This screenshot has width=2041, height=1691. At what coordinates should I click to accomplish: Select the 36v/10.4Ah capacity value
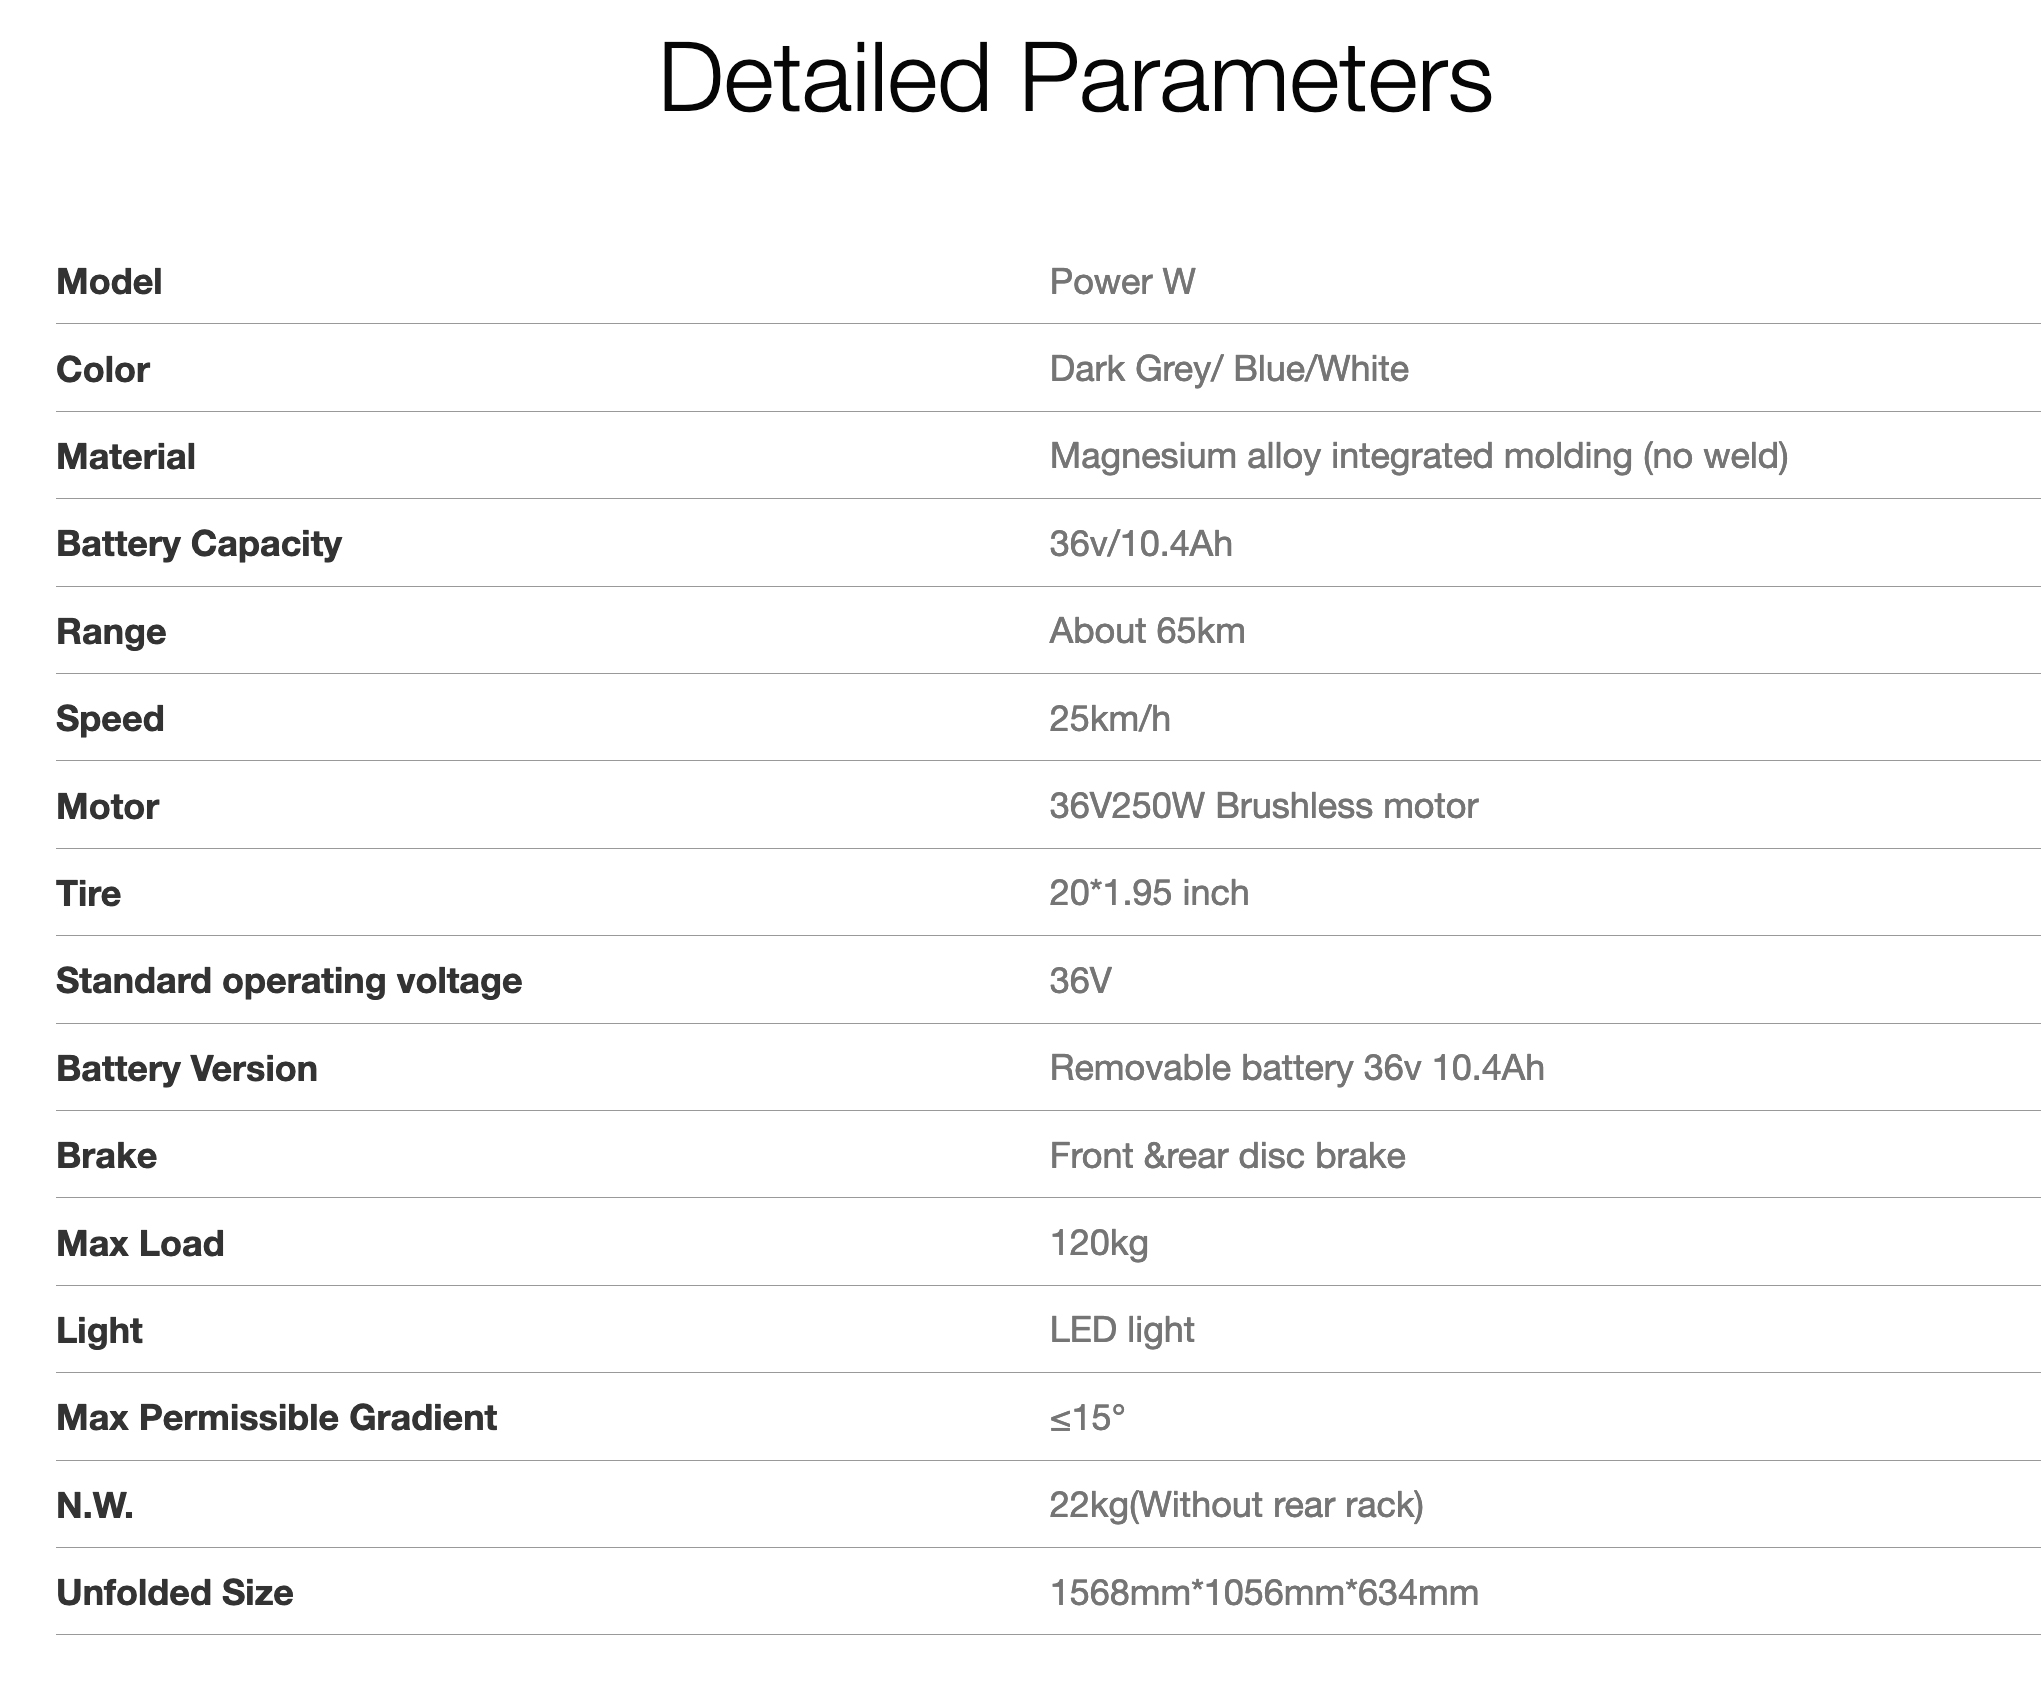1140,544
